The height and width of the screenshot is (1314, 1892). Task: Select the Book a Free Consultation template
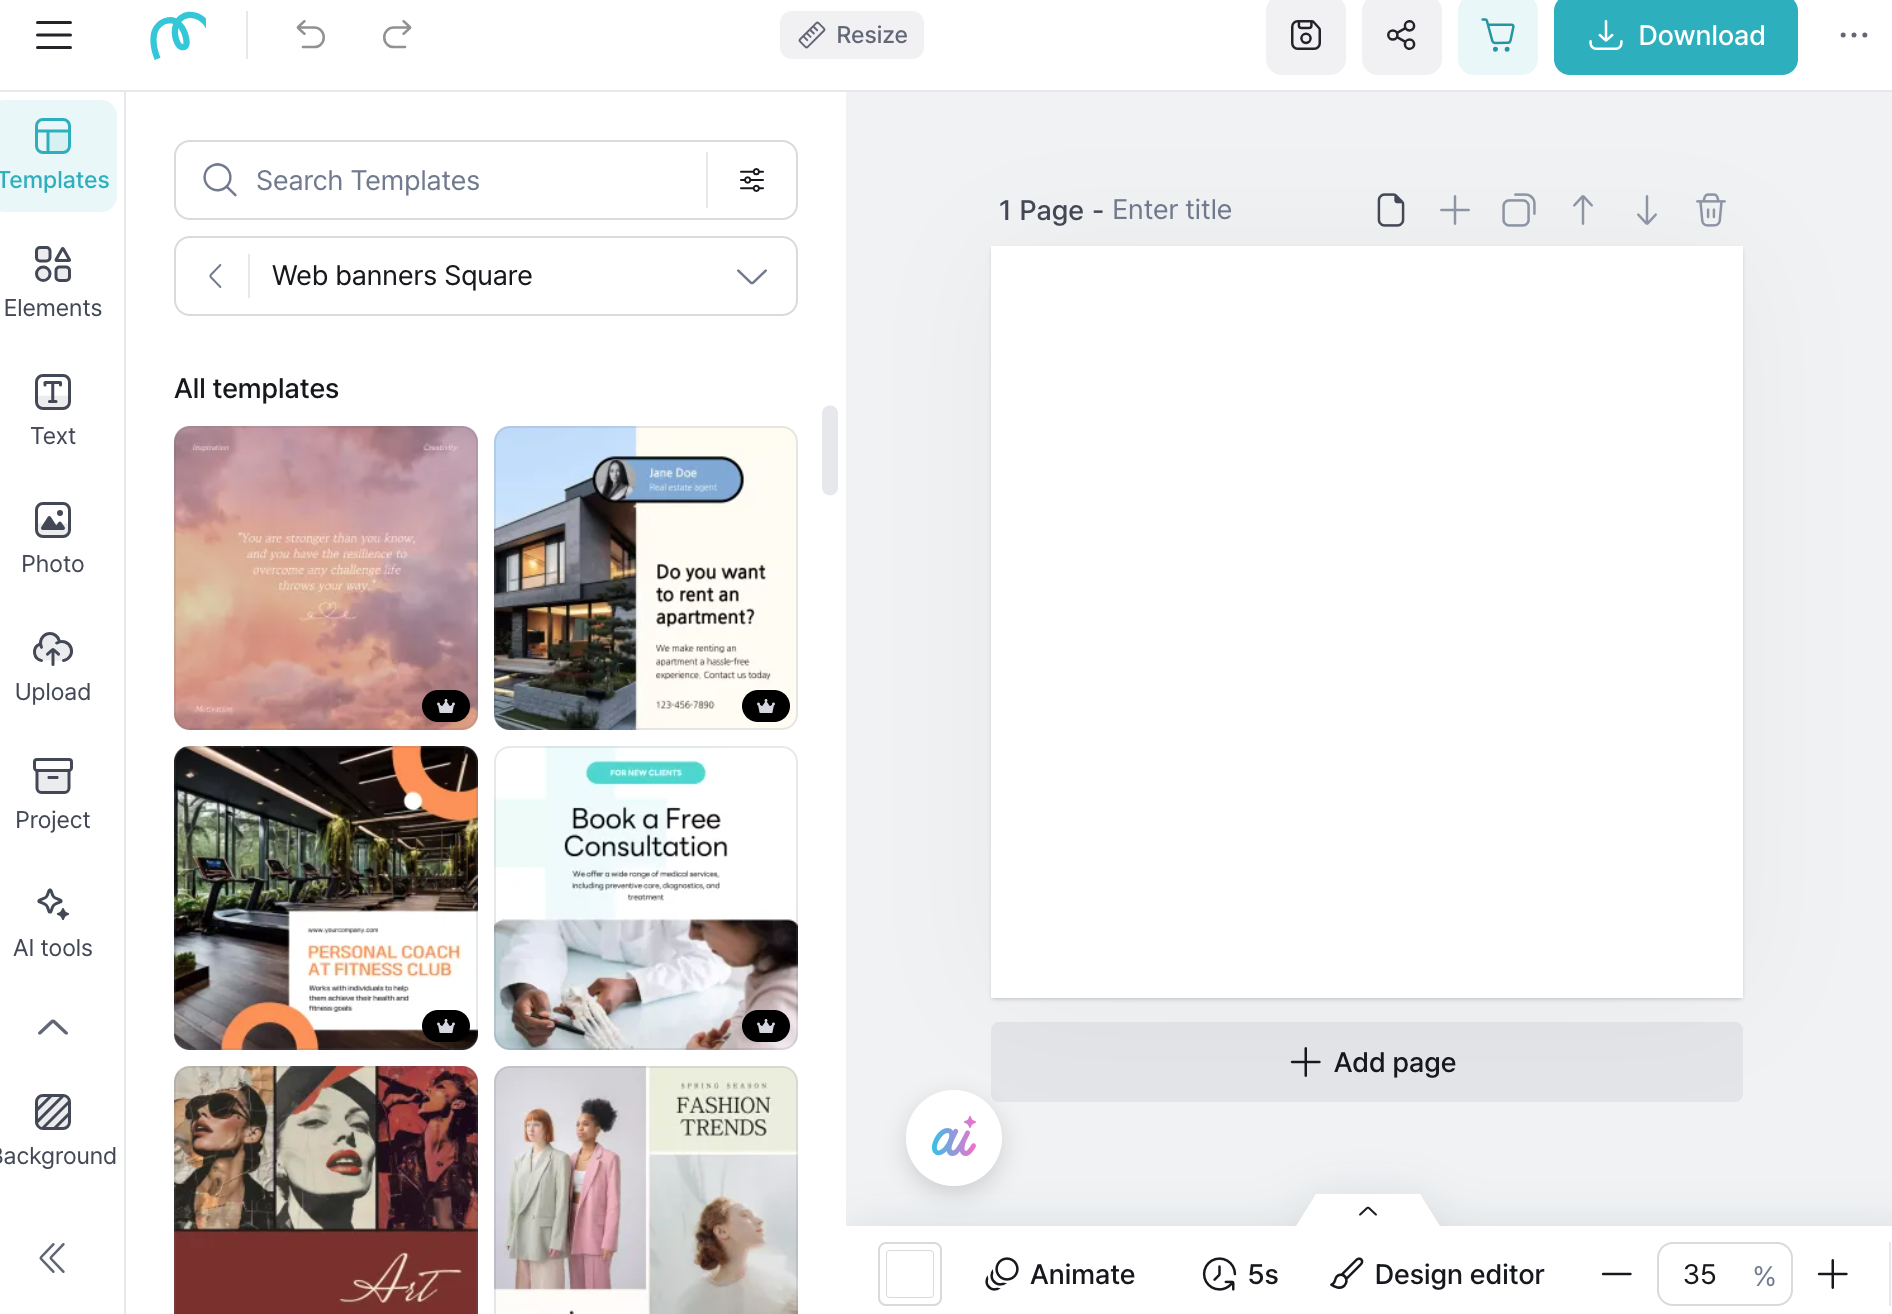pyautogui.click(x=646, y=898)
